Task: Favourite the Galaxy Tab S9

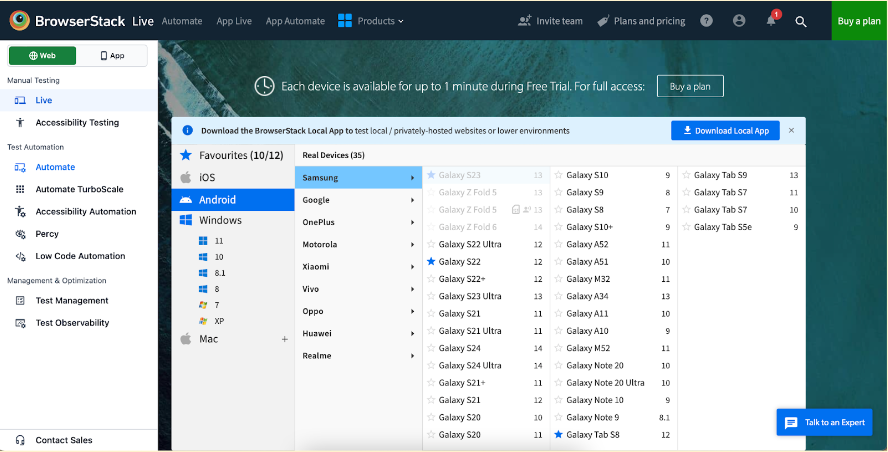Action: point(686,175)
